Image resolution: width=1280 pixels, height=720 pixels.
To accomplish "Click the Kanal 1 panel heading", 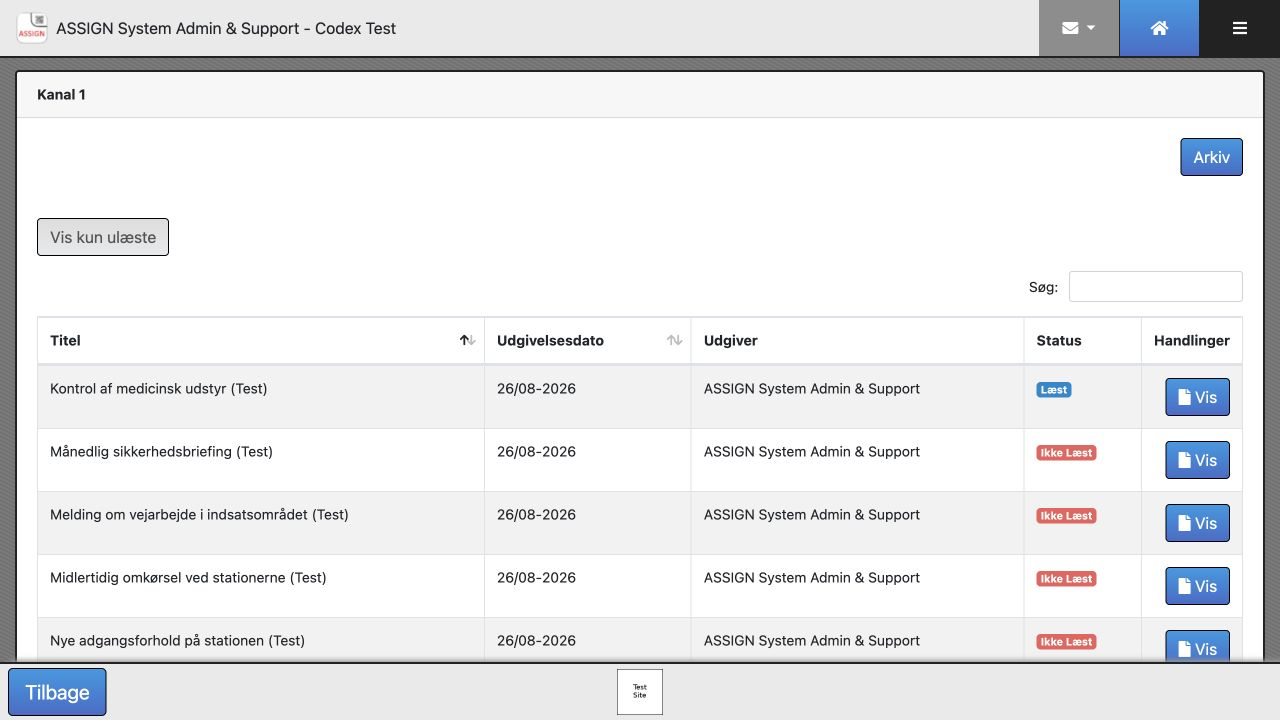I will click(x=61, y=95).
